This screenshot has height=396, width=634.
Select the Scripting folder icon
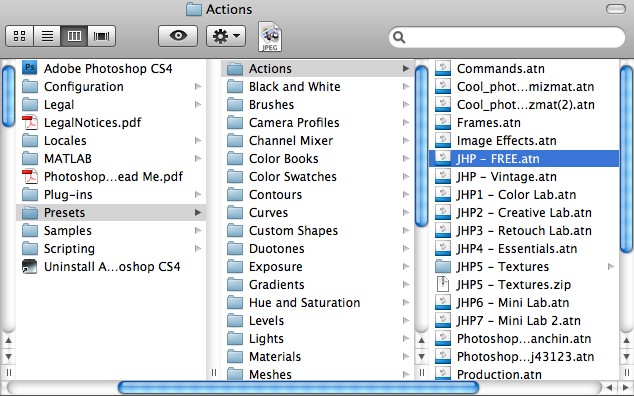click(30, 248)
